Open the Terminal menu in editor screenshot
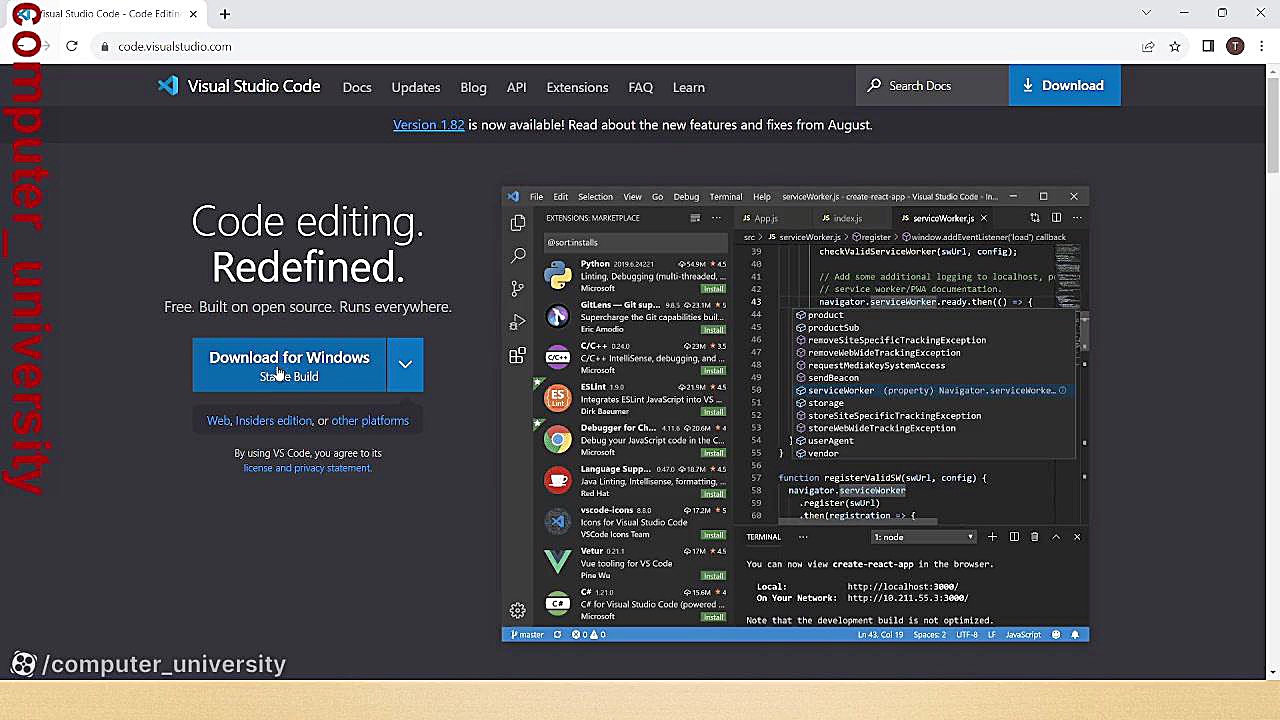 pyautogui.click(x=725, y=197)
